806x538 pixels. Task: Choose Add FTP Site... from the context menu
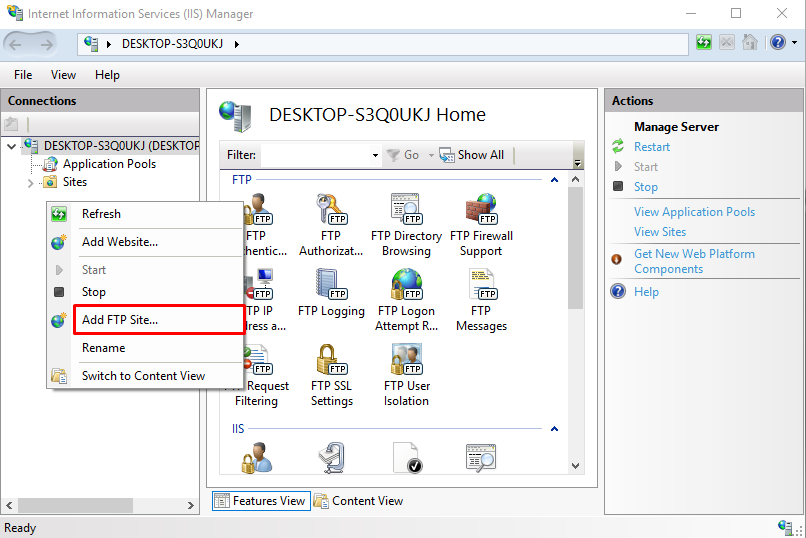pos(145,320)
